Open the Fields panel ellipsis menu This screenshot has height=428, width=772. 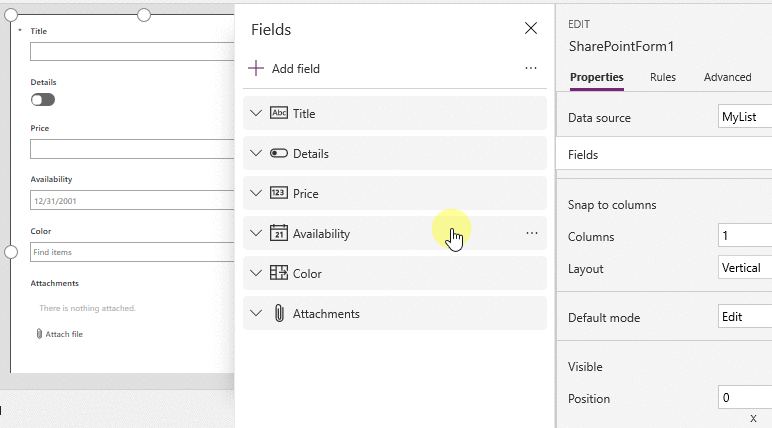531,69
